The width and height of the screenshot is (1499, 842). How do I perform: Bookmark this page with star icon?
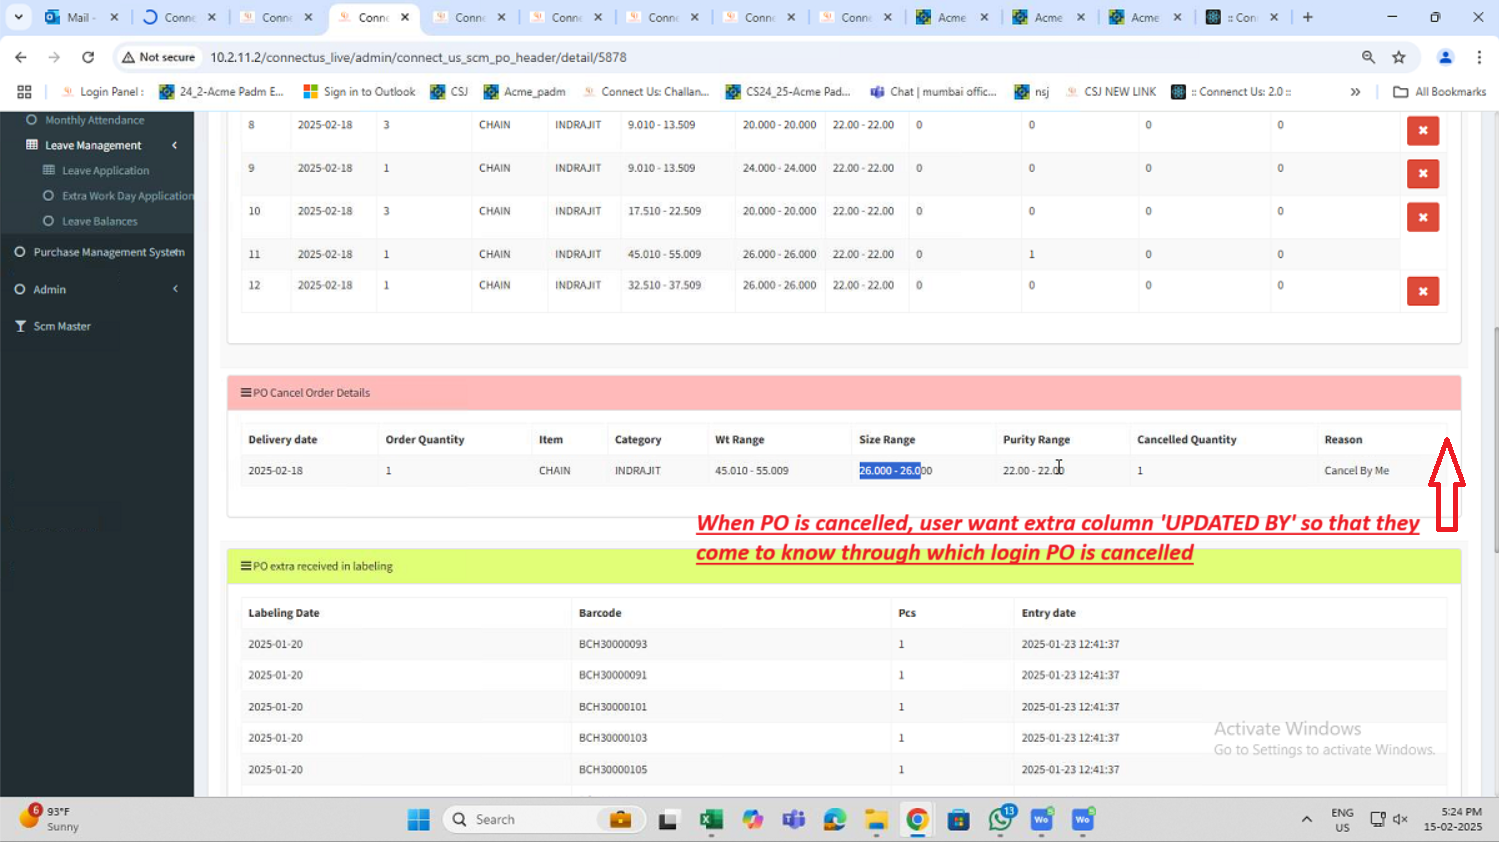1399,57
